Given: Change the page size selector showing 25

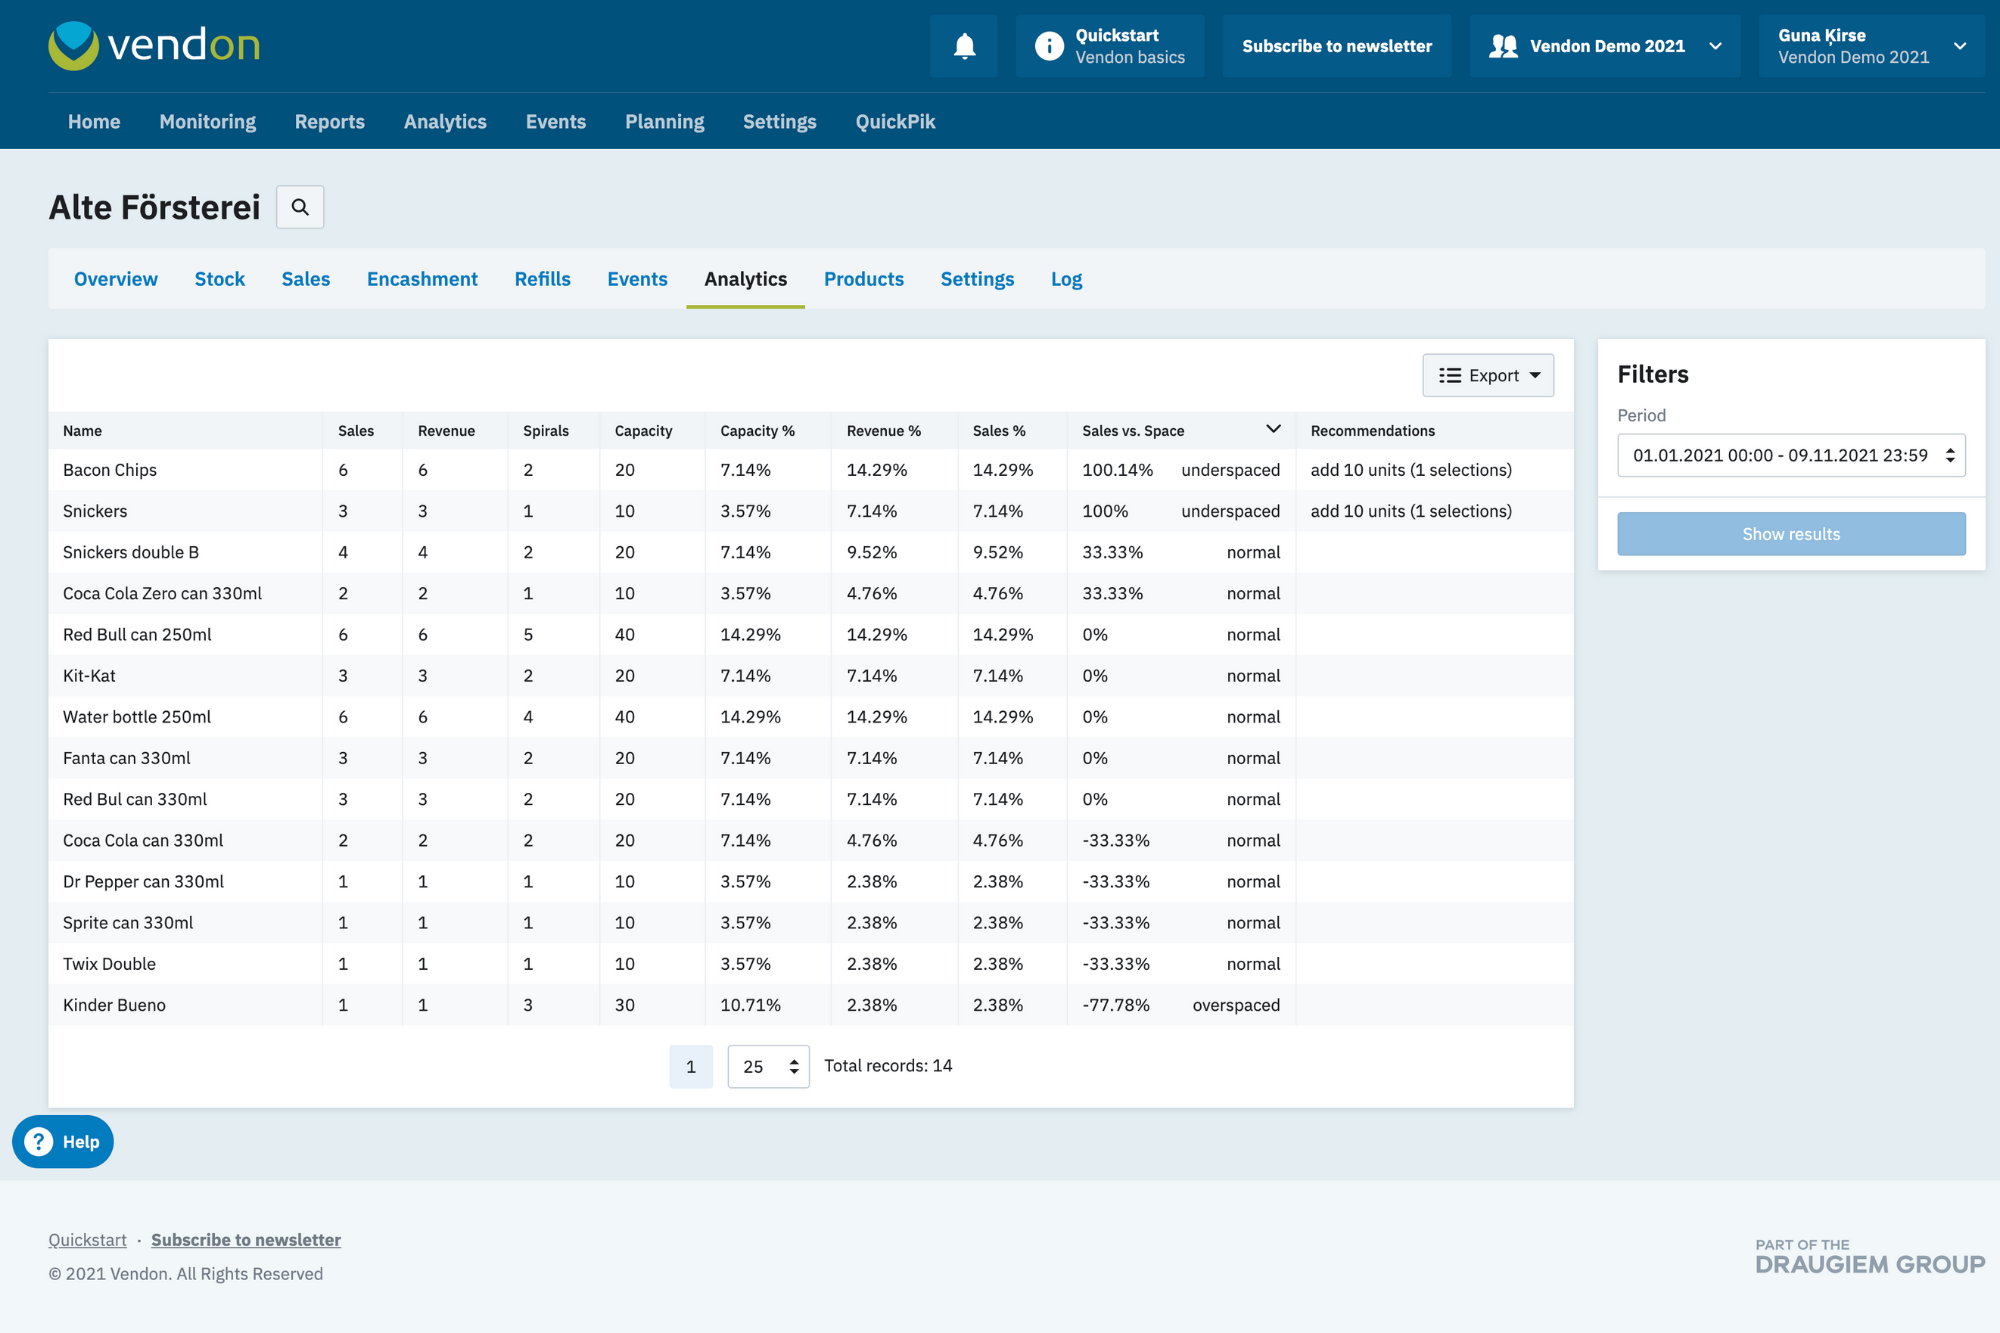Looking at the screenshot, I should (x=768, y=1066).
